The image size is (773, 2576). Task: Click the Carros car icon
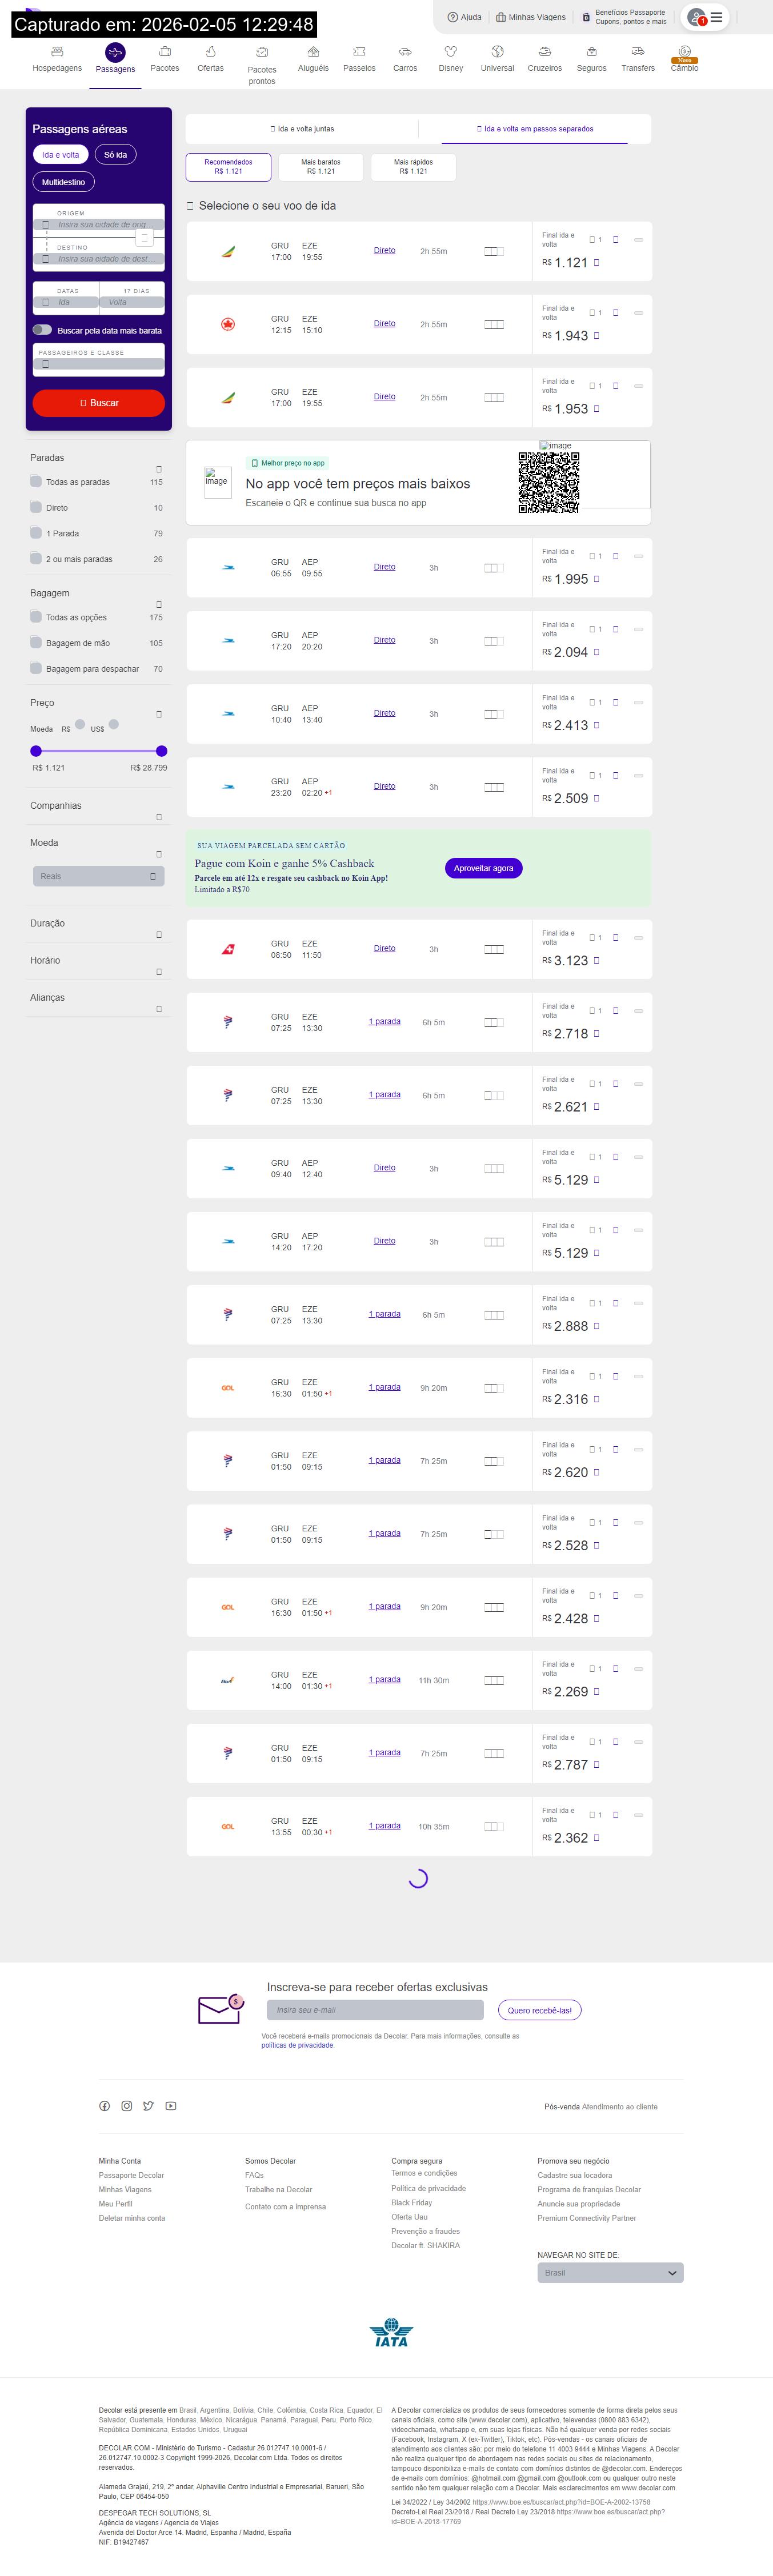[x=405, y=51]
